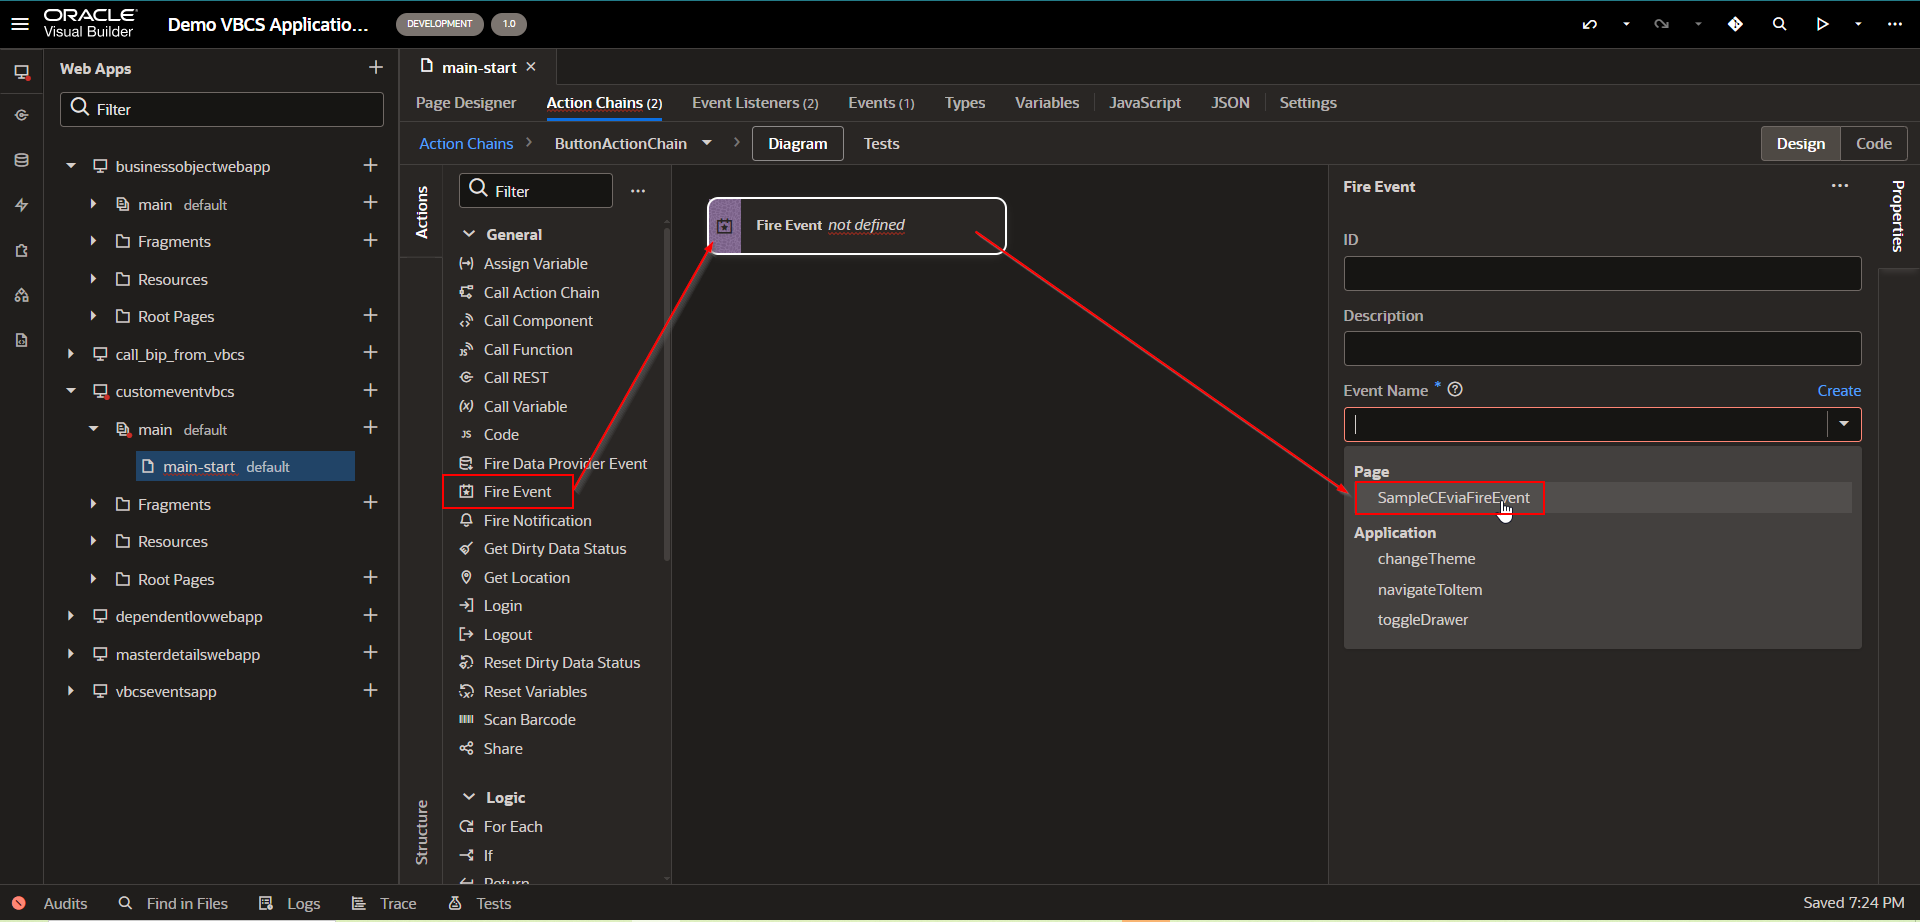The image size is (1920, 922).
Task: Choose changeTheme application event
Action: click(x=1426, y=559)
